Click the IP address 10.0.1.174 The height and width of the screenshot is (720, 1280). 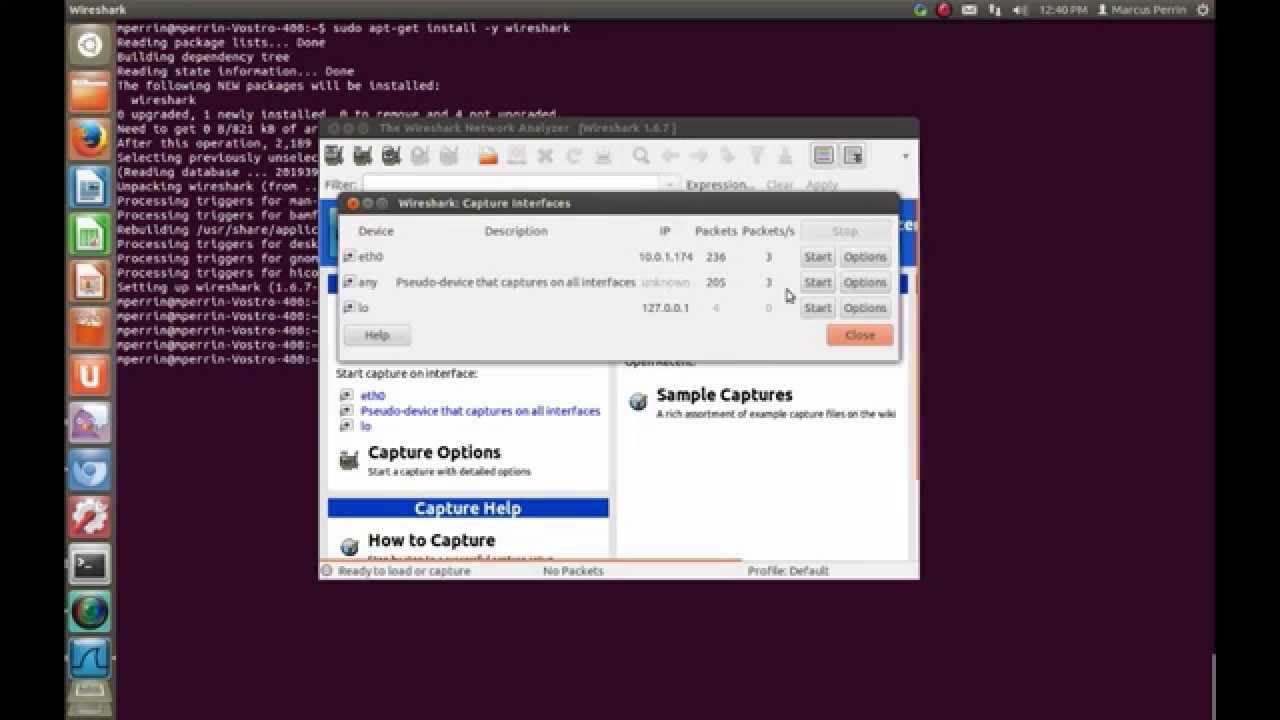[x=665, y=257]
